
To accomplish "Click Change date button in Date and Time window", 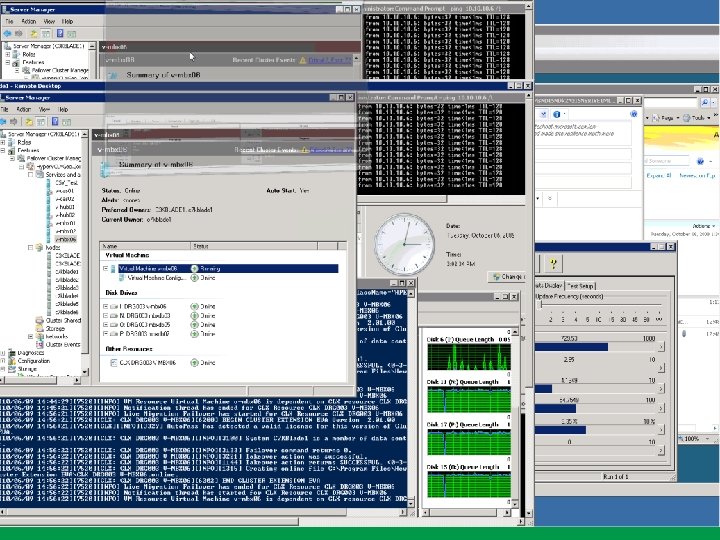I will pos(507,276).
